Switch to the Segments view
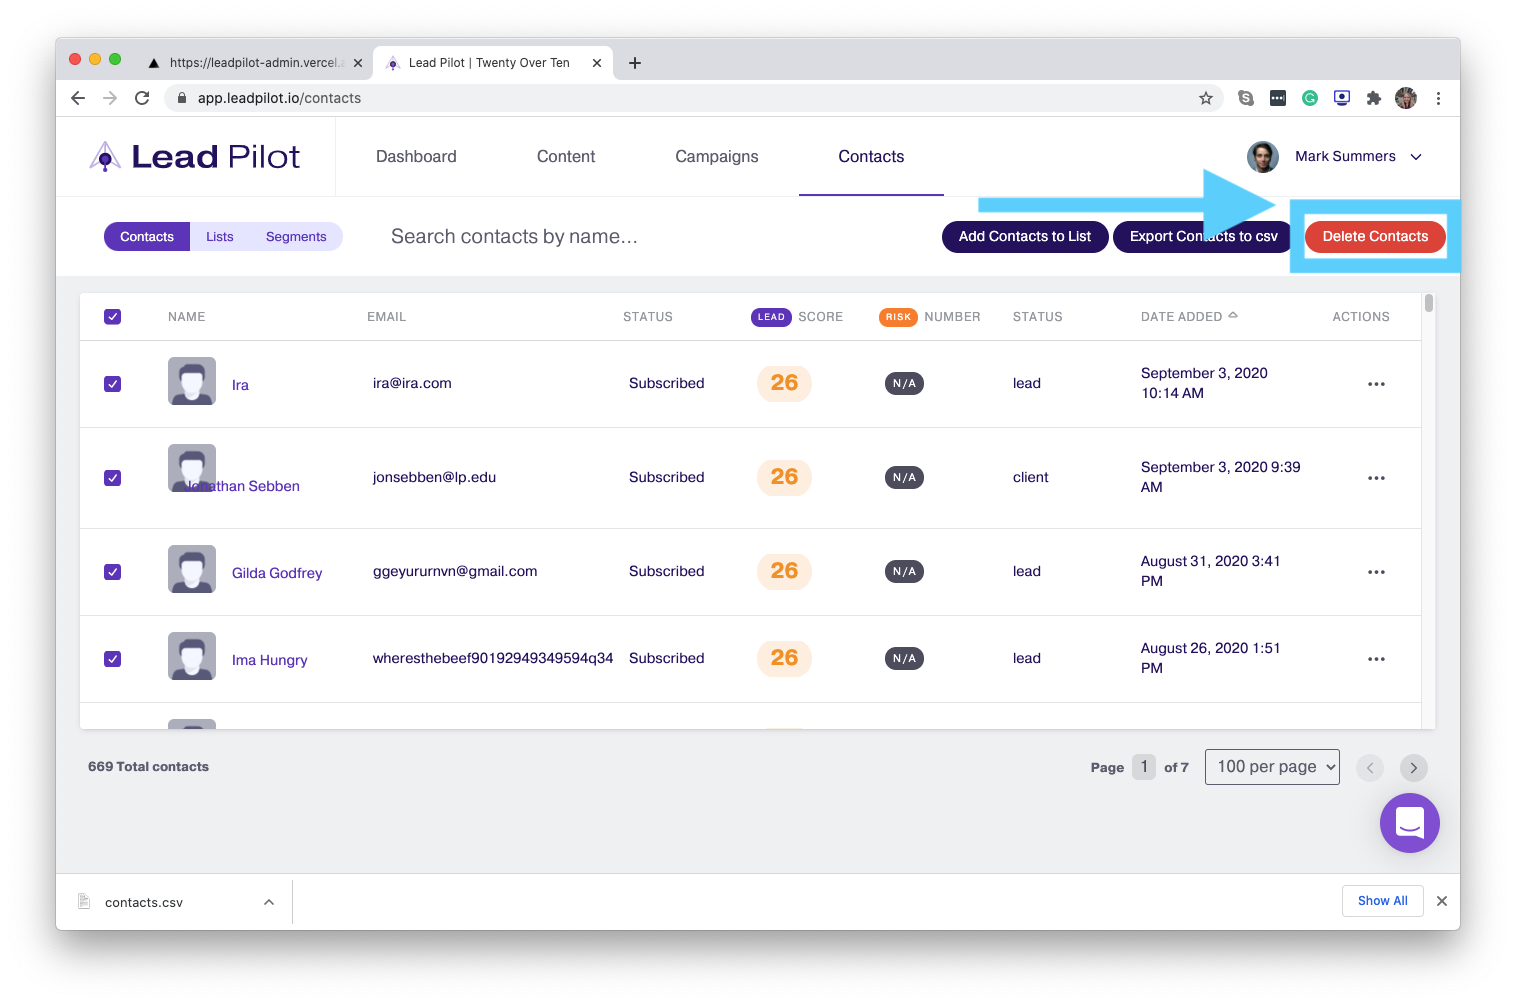The width and height of the screenshot is (1516, 1004). (x=296, y=237)
